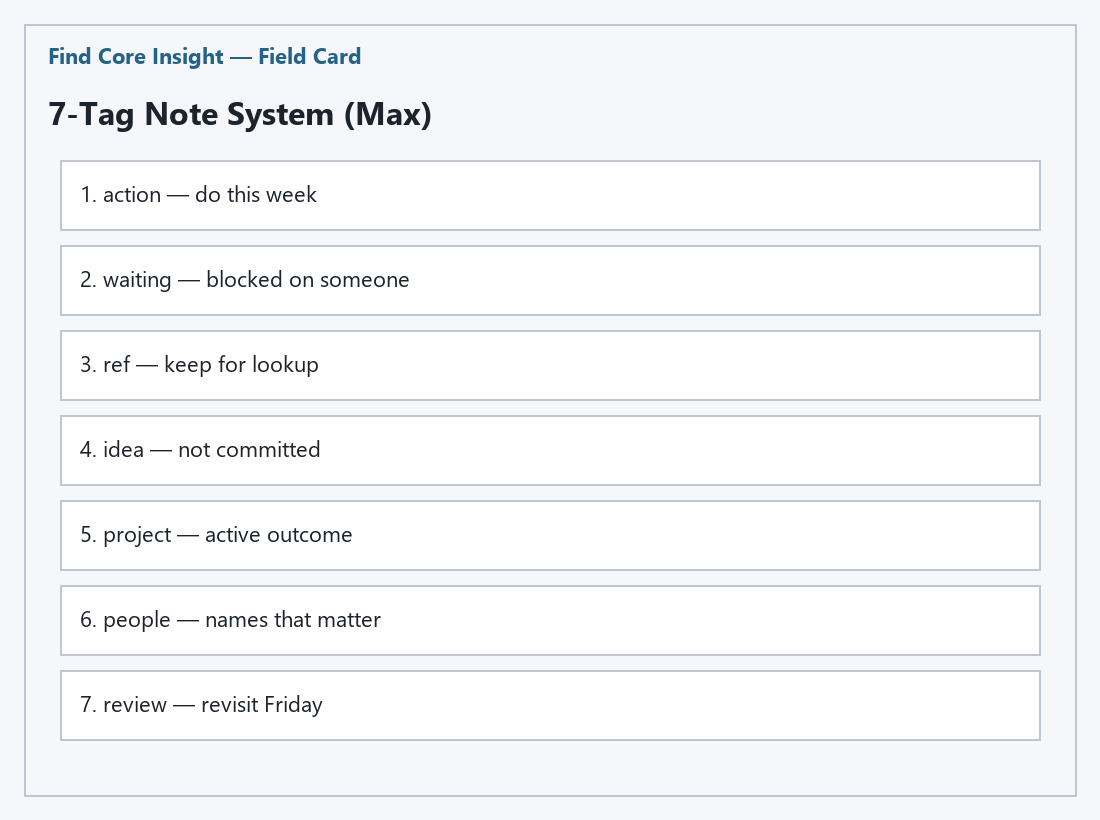Select the 'review — revisit Friday' item

550,705
